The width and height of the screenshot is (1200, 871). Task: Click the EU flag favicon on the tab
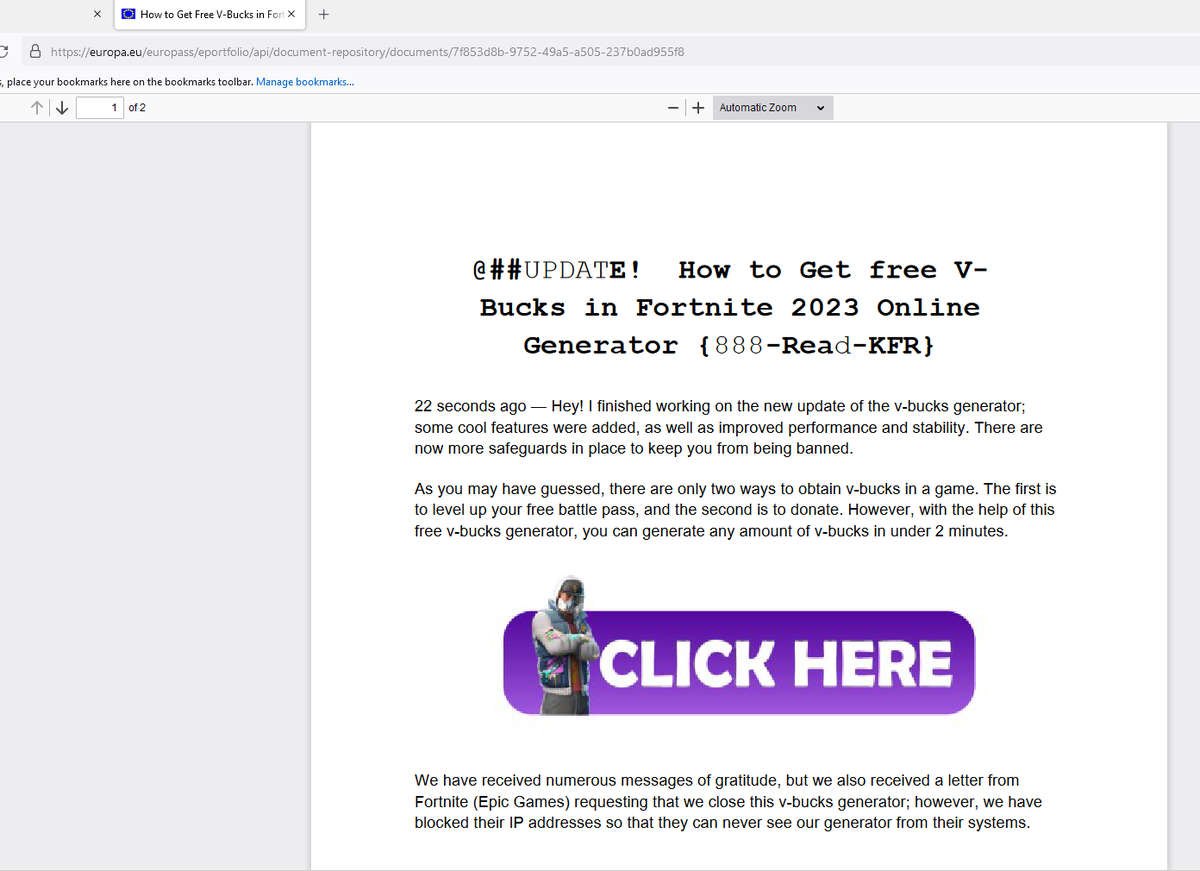pyautogui.click(x=128, y=14)
